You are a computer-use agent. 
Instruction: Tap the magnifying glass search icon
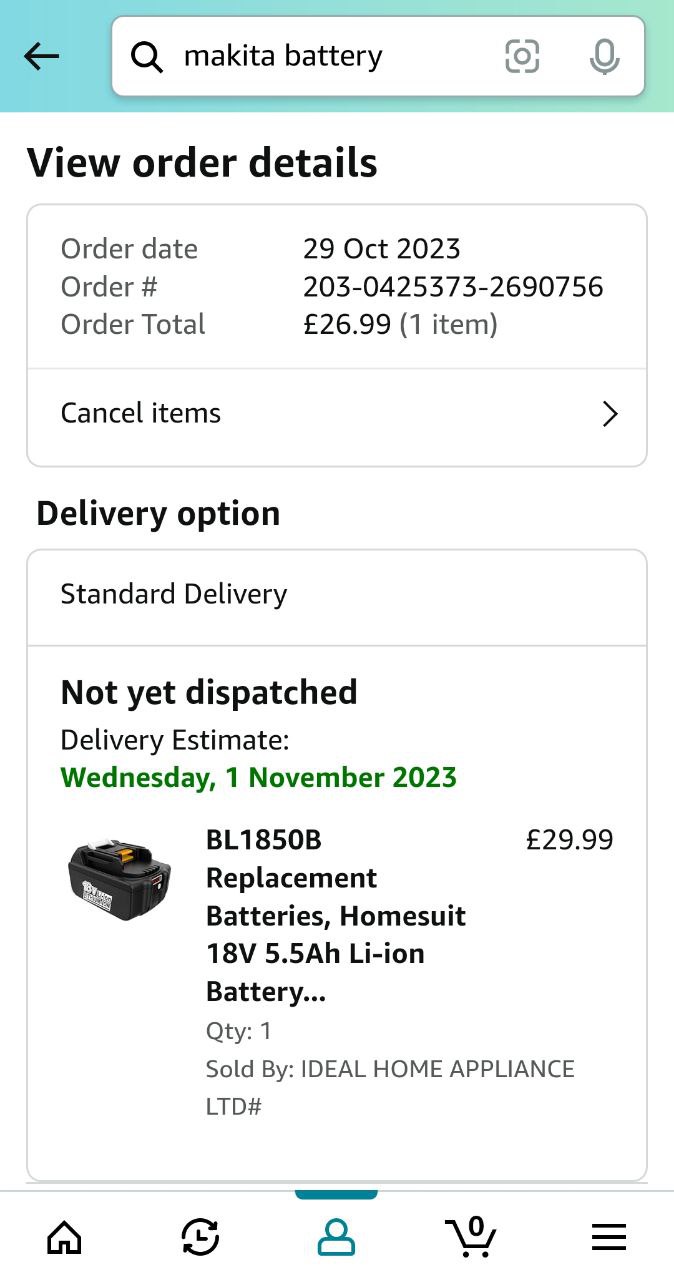click(147, 58)
